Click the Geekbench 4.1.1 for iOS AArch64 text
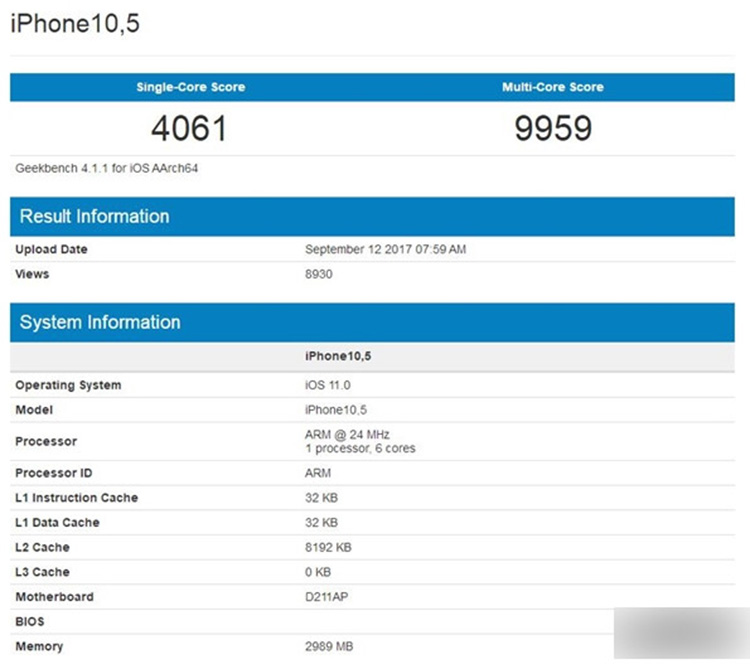 click(107, 168)
